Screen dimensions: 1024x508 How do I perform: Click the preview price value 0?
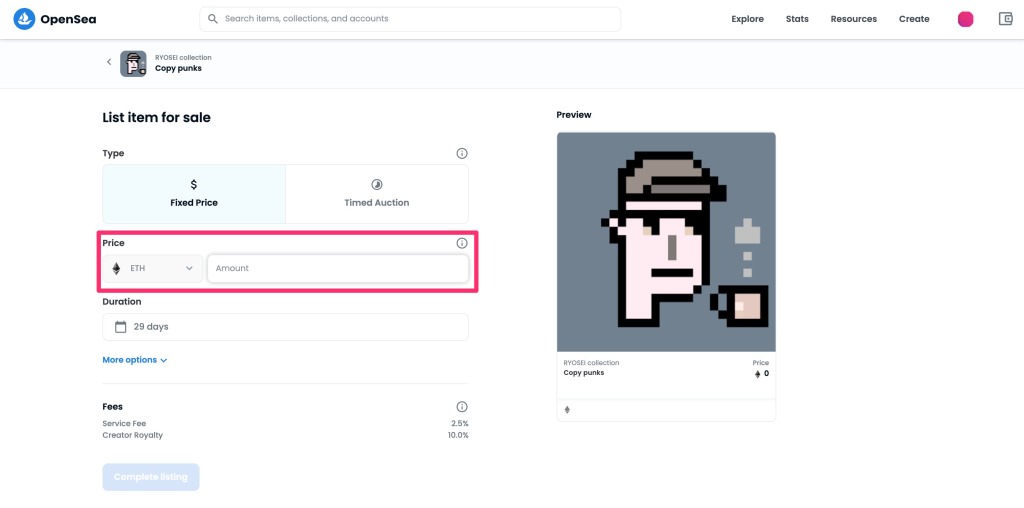766,374
